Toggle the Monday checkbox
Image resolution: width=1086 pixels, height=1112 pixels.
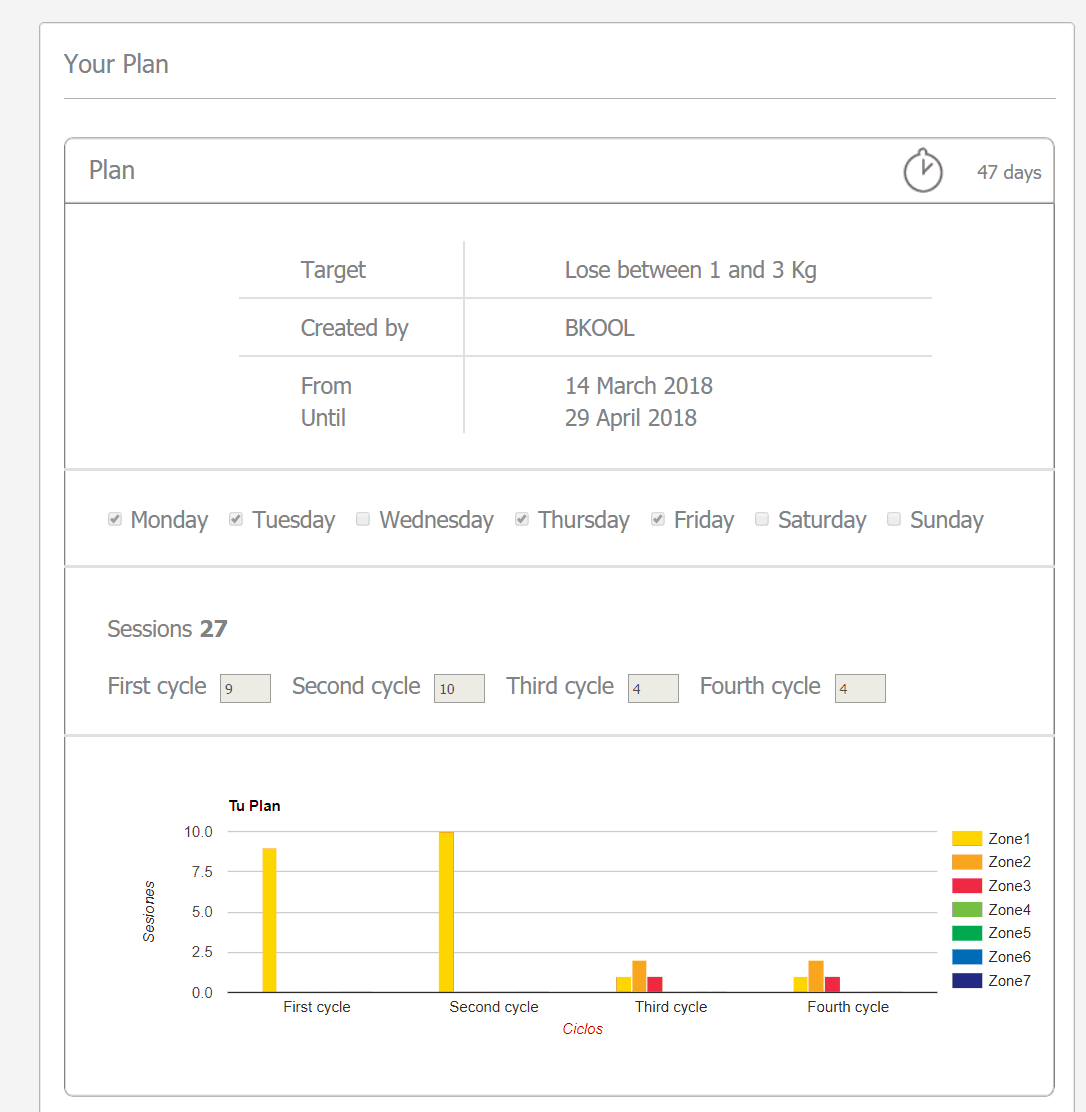click(x=115, y=519)
